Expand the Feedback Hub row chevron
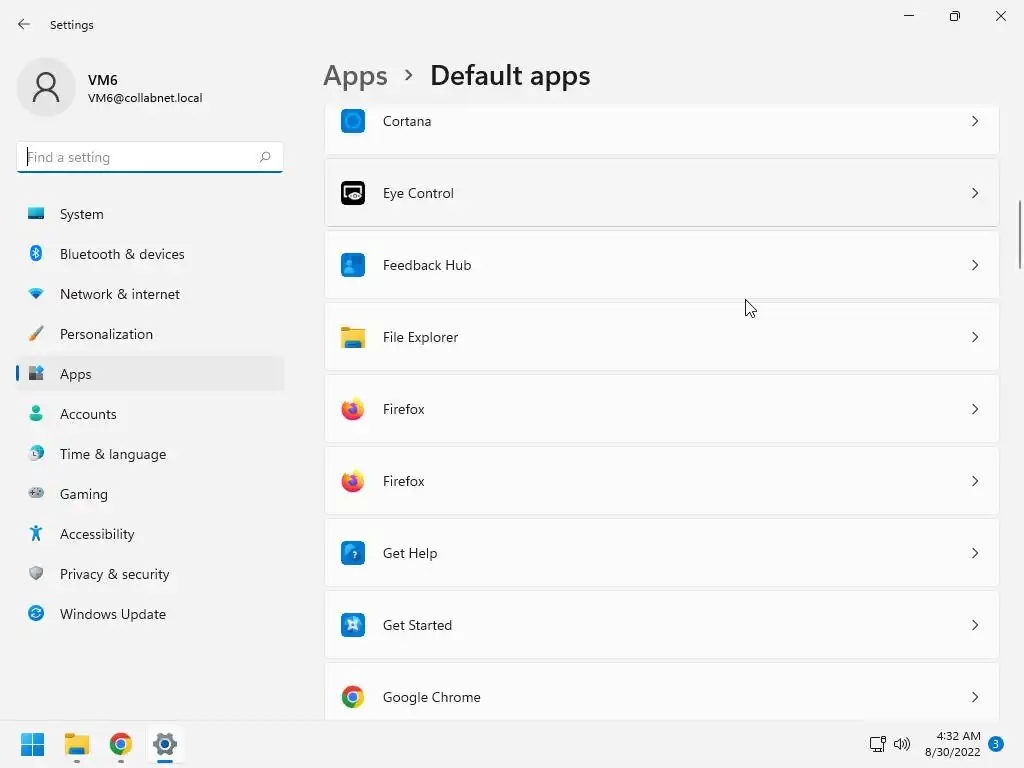Screen dimensions: 1024x768 (x=974, y=265)
